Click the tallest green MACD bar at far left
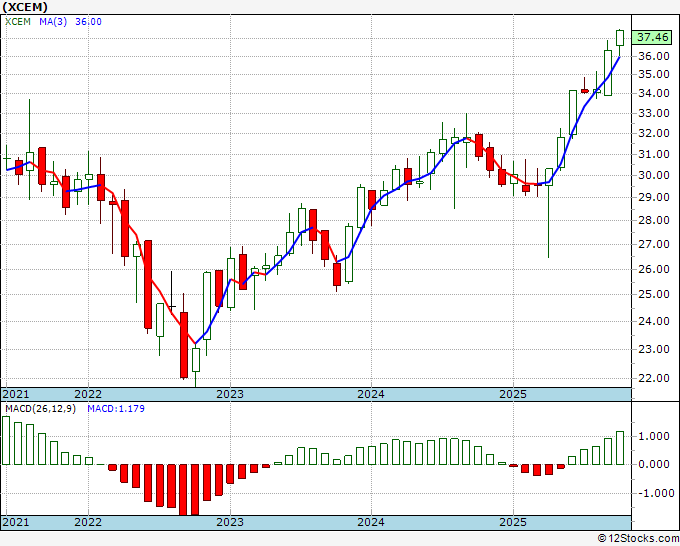This screenshot has width=680, height=546. tap(6, 440)
